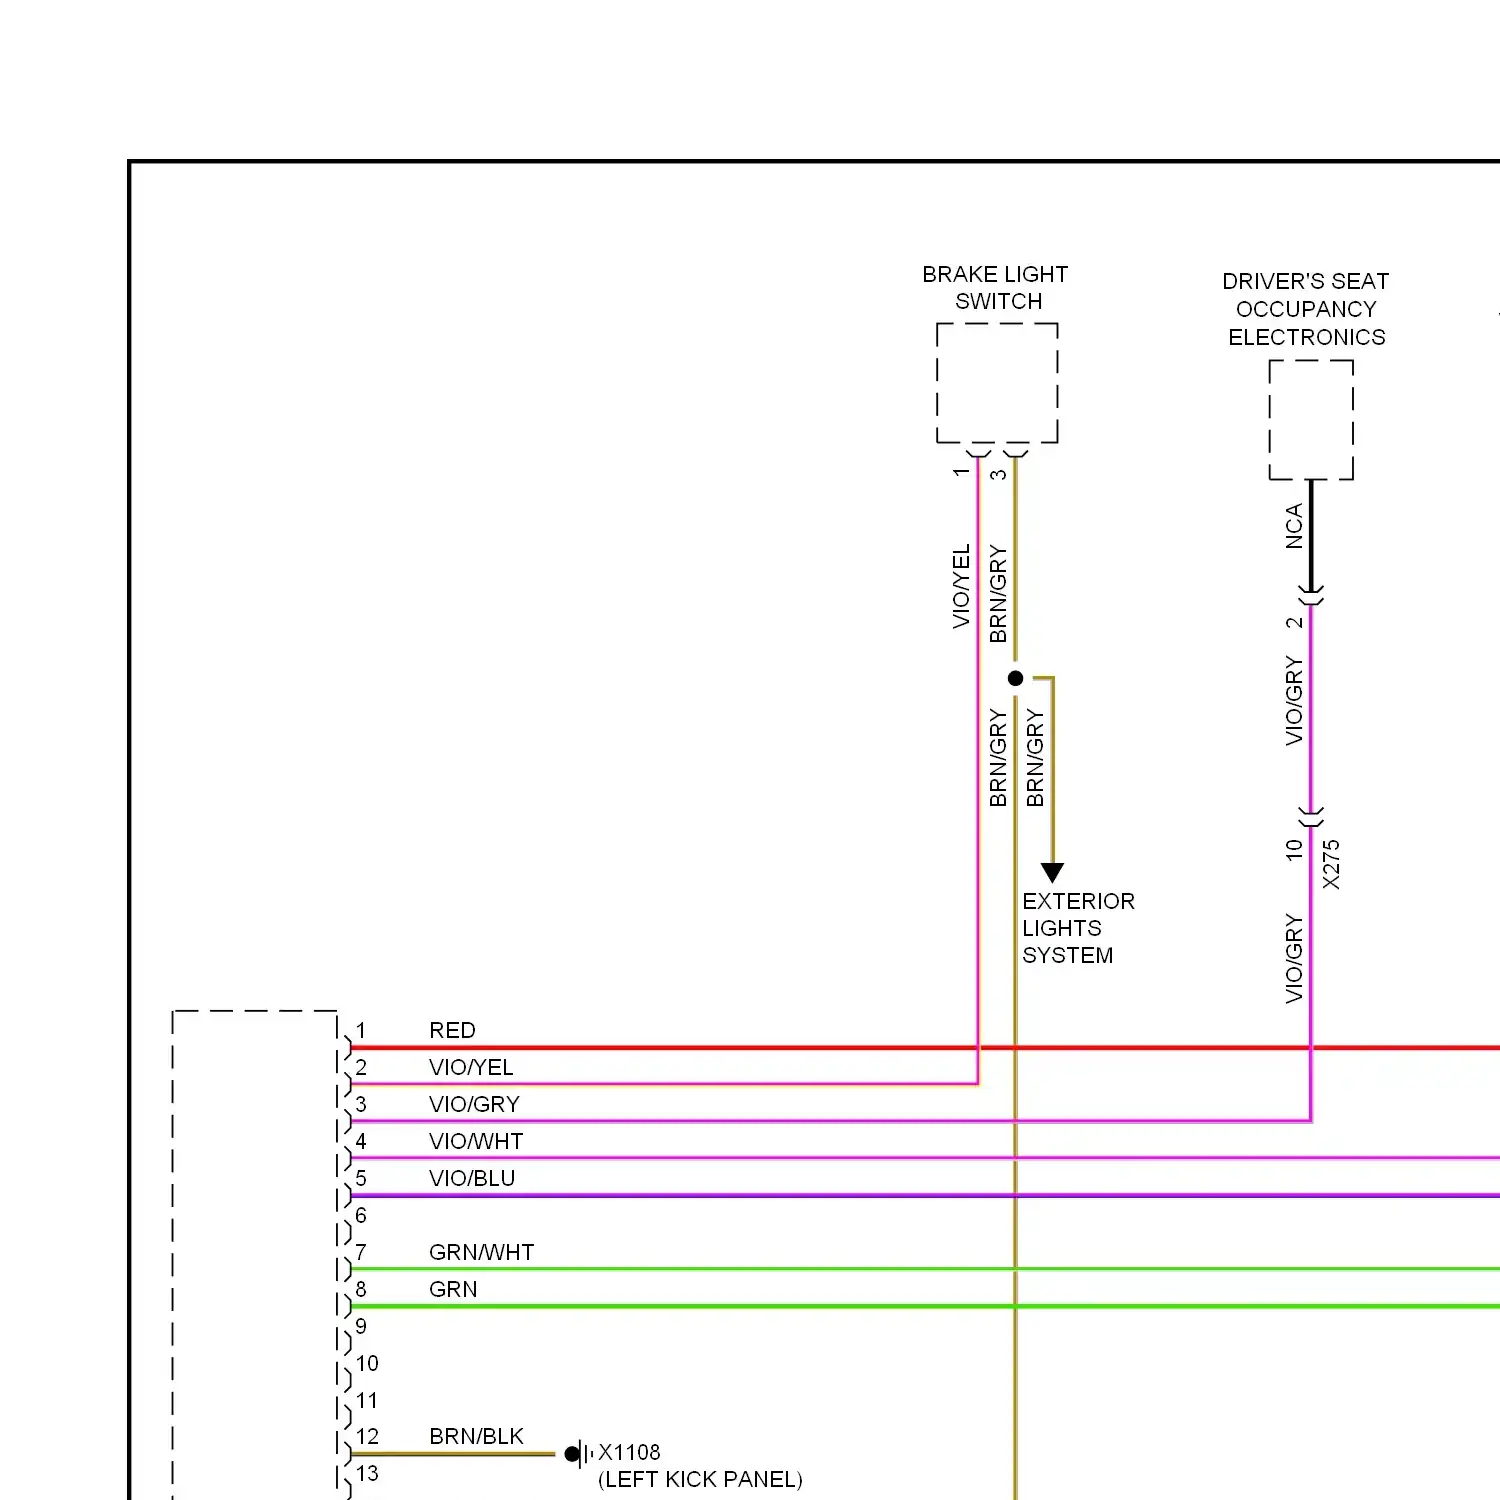
Task: Select the RED wire label at pin 1
Action: click(452, 1030)
